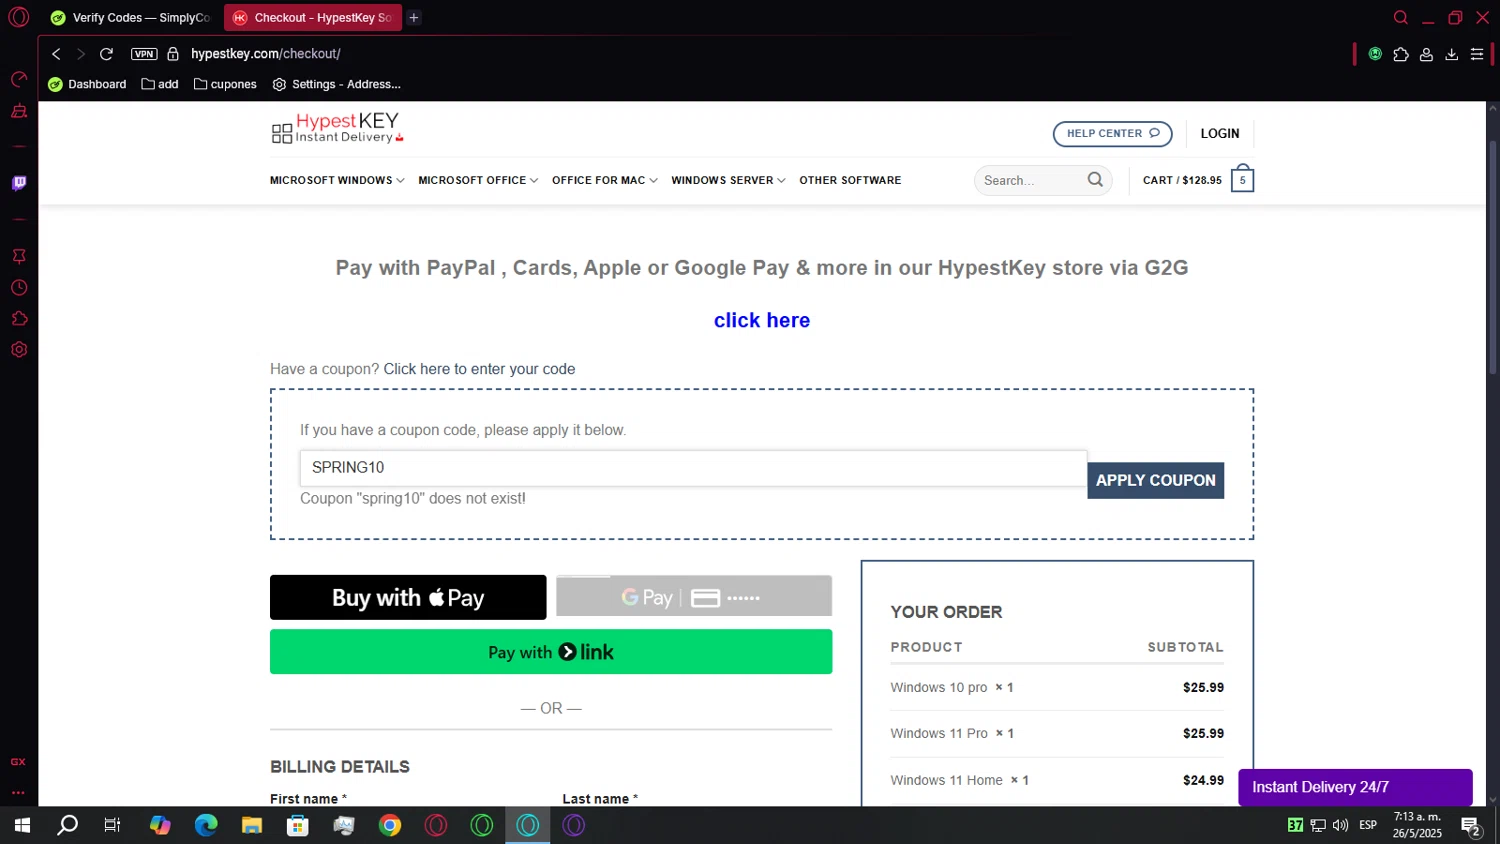Go forward to the next page
The image size is (1500, 844).
(81, 54)
